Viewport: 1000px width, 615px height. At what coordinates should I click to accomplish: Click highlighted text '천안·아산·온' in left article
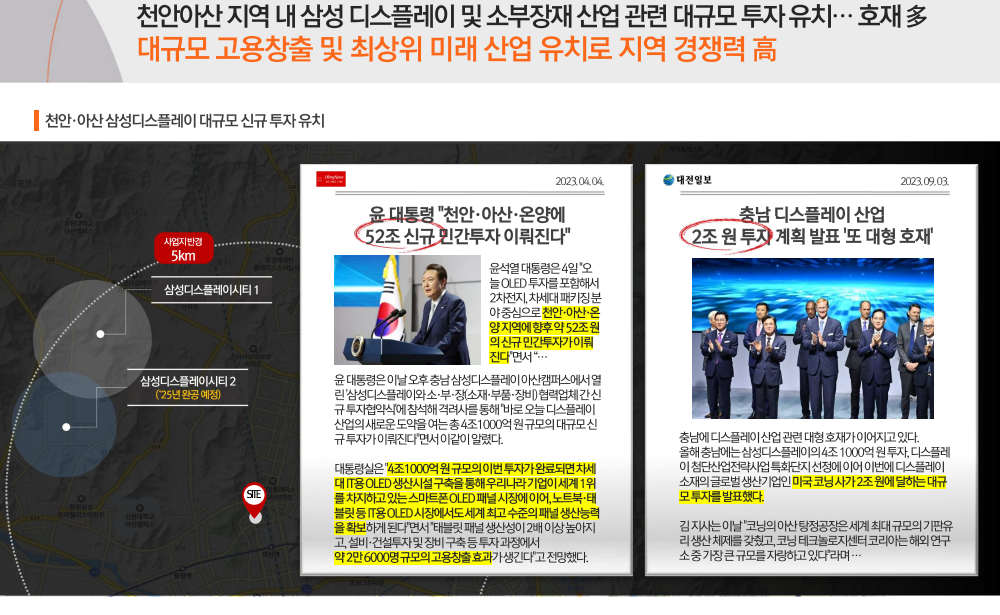(571, 313)
